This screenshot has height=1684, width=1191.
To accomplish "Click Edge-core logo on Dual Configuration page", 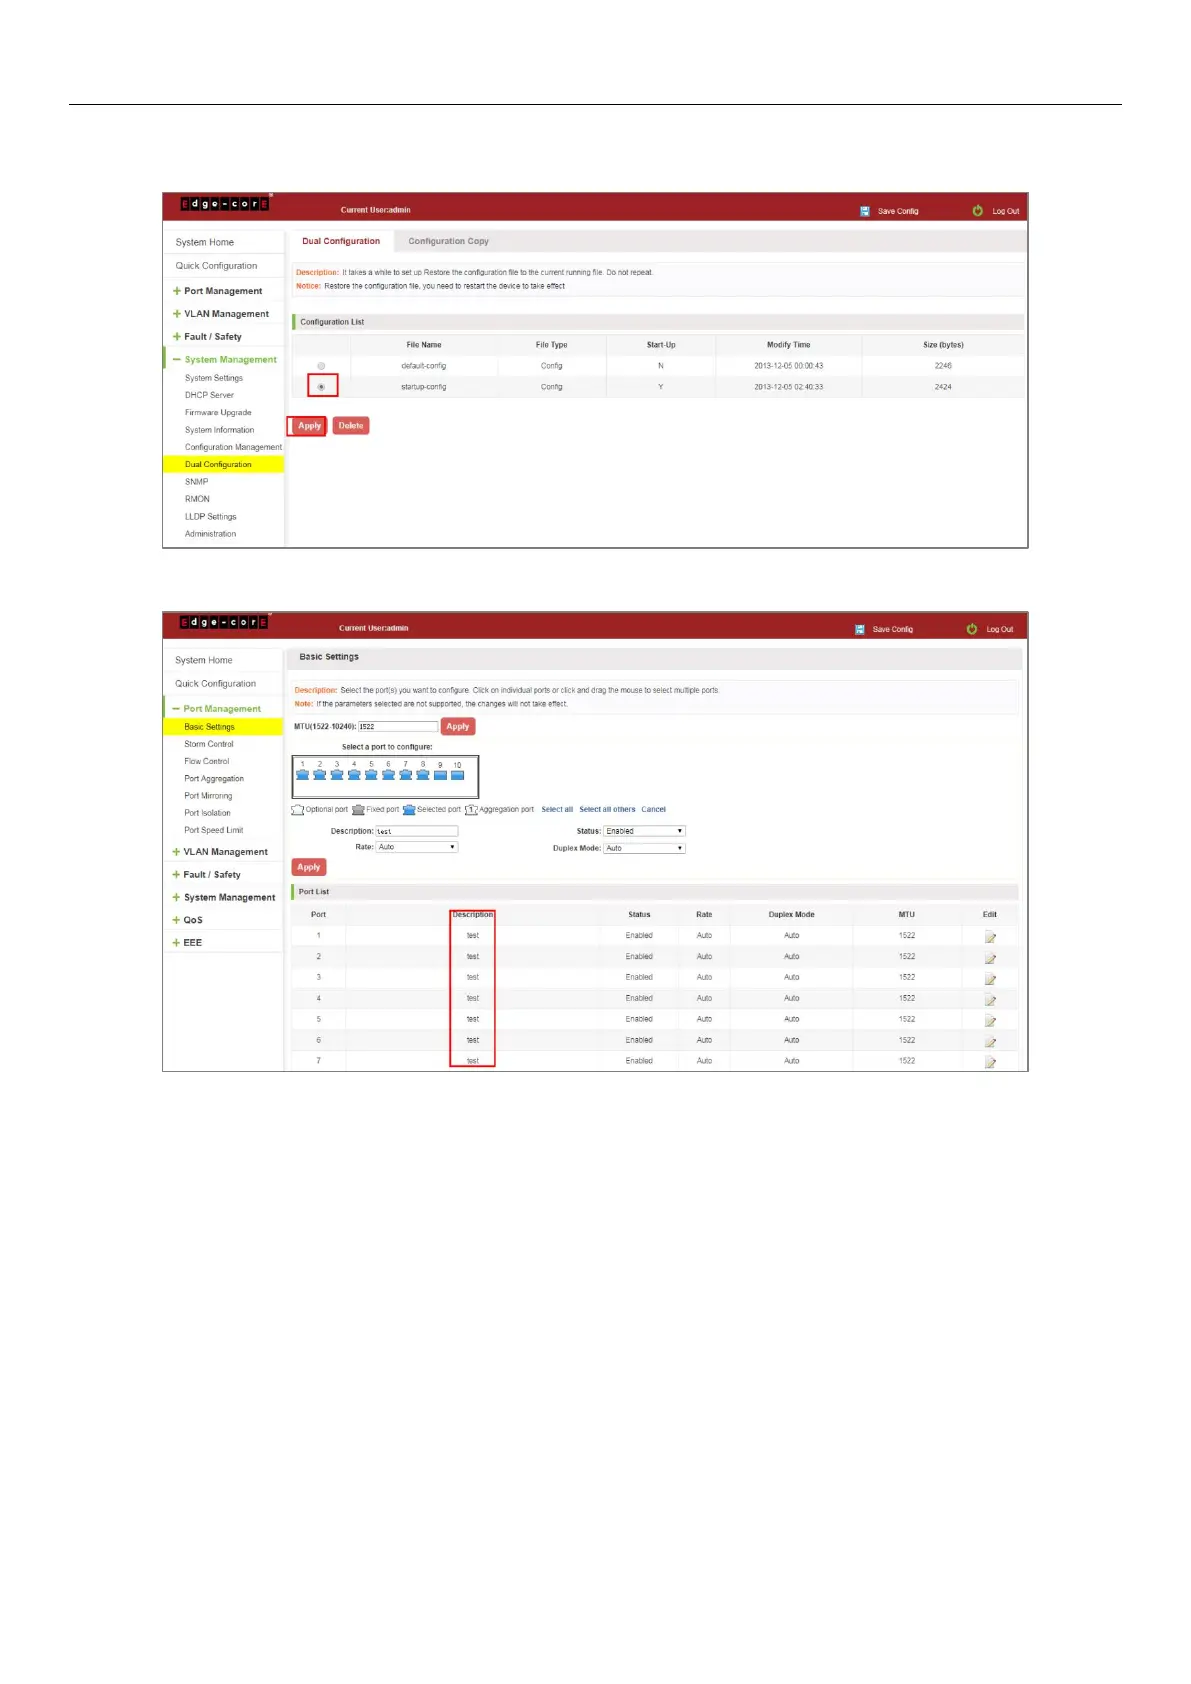I will (x=224, y=204).
